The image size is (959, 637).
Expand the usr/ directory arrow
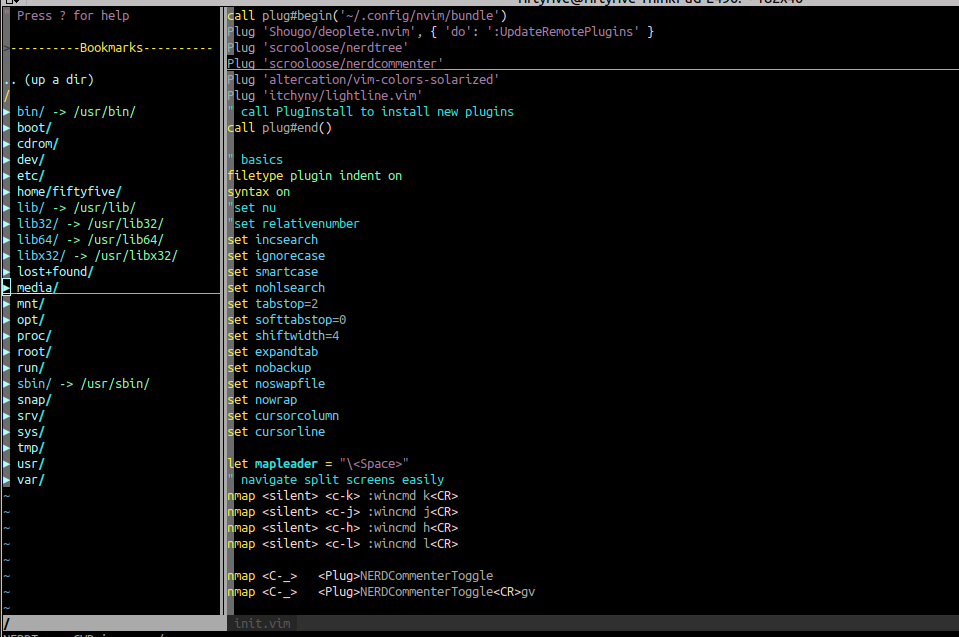click(x=7, y=464)
